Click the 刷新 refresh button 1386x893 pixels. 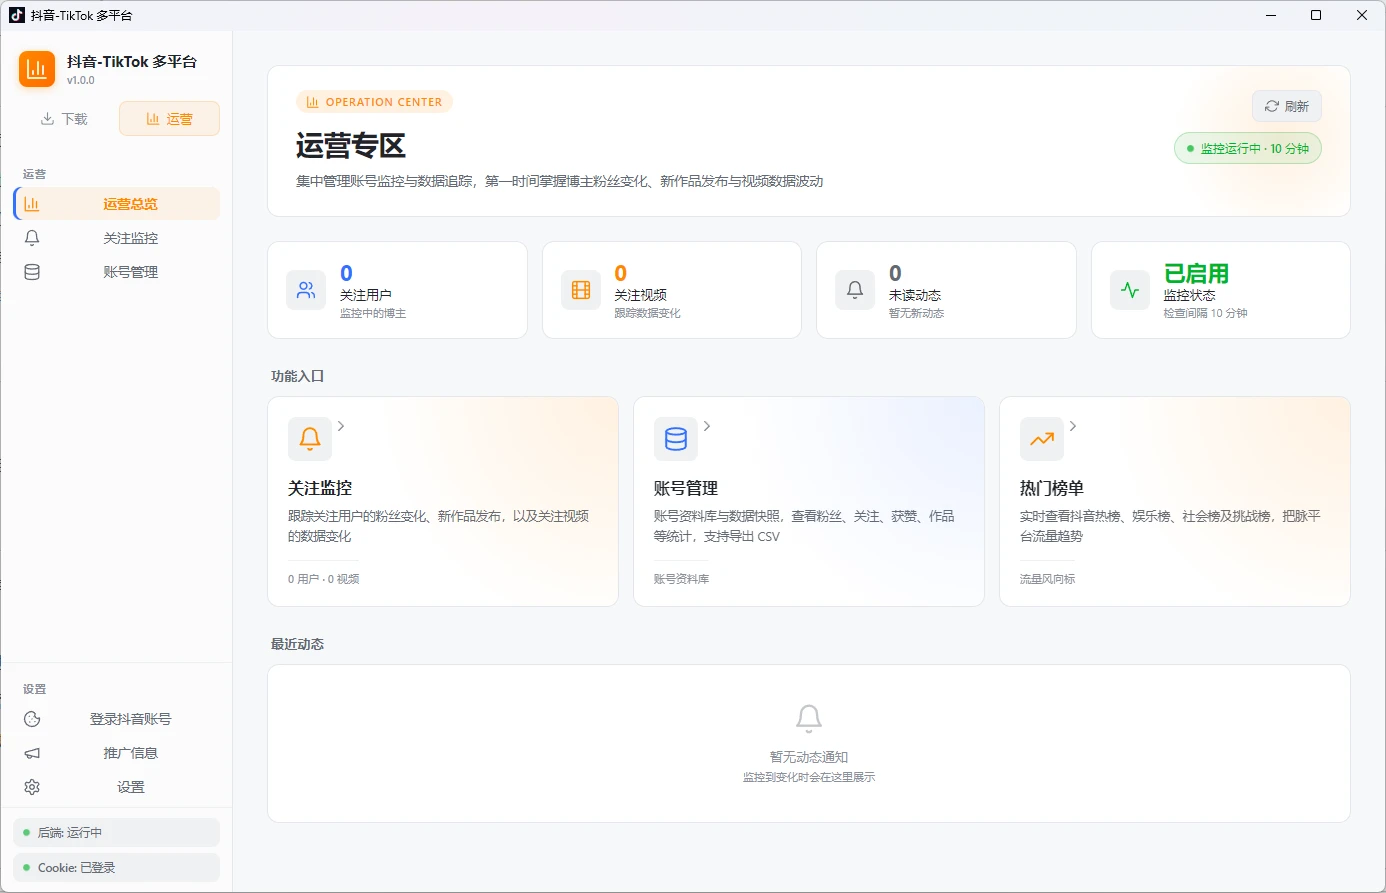click(1287, 106)
